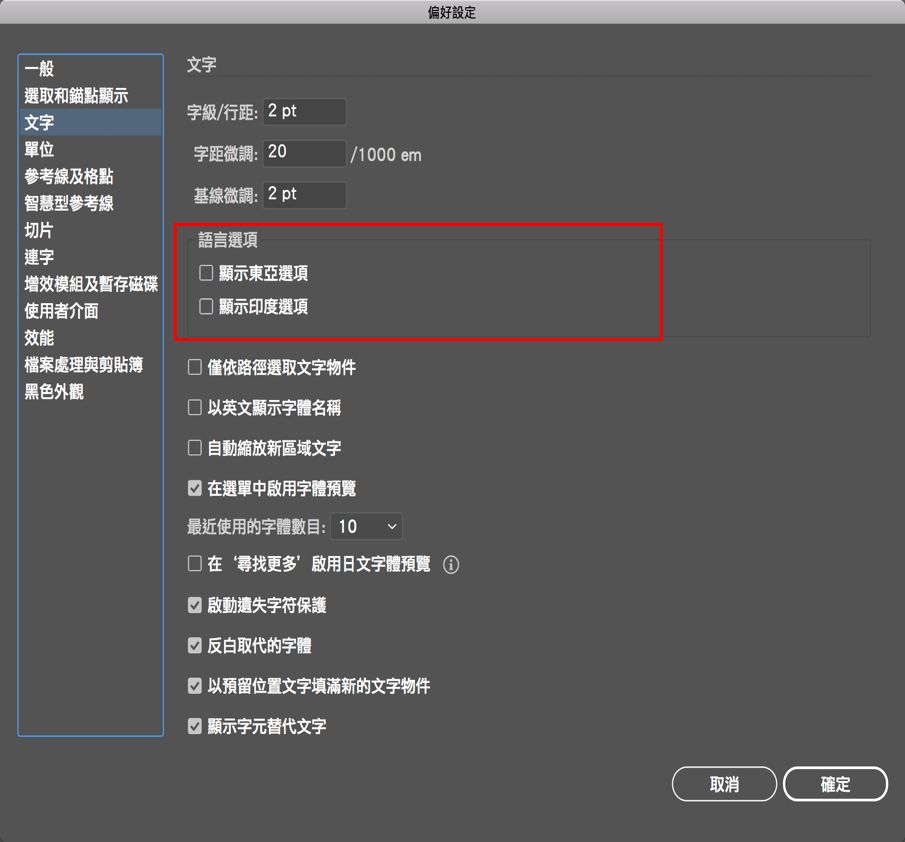Click the 確定 button
Screen dimensions: 905x842
click(835, 784)
